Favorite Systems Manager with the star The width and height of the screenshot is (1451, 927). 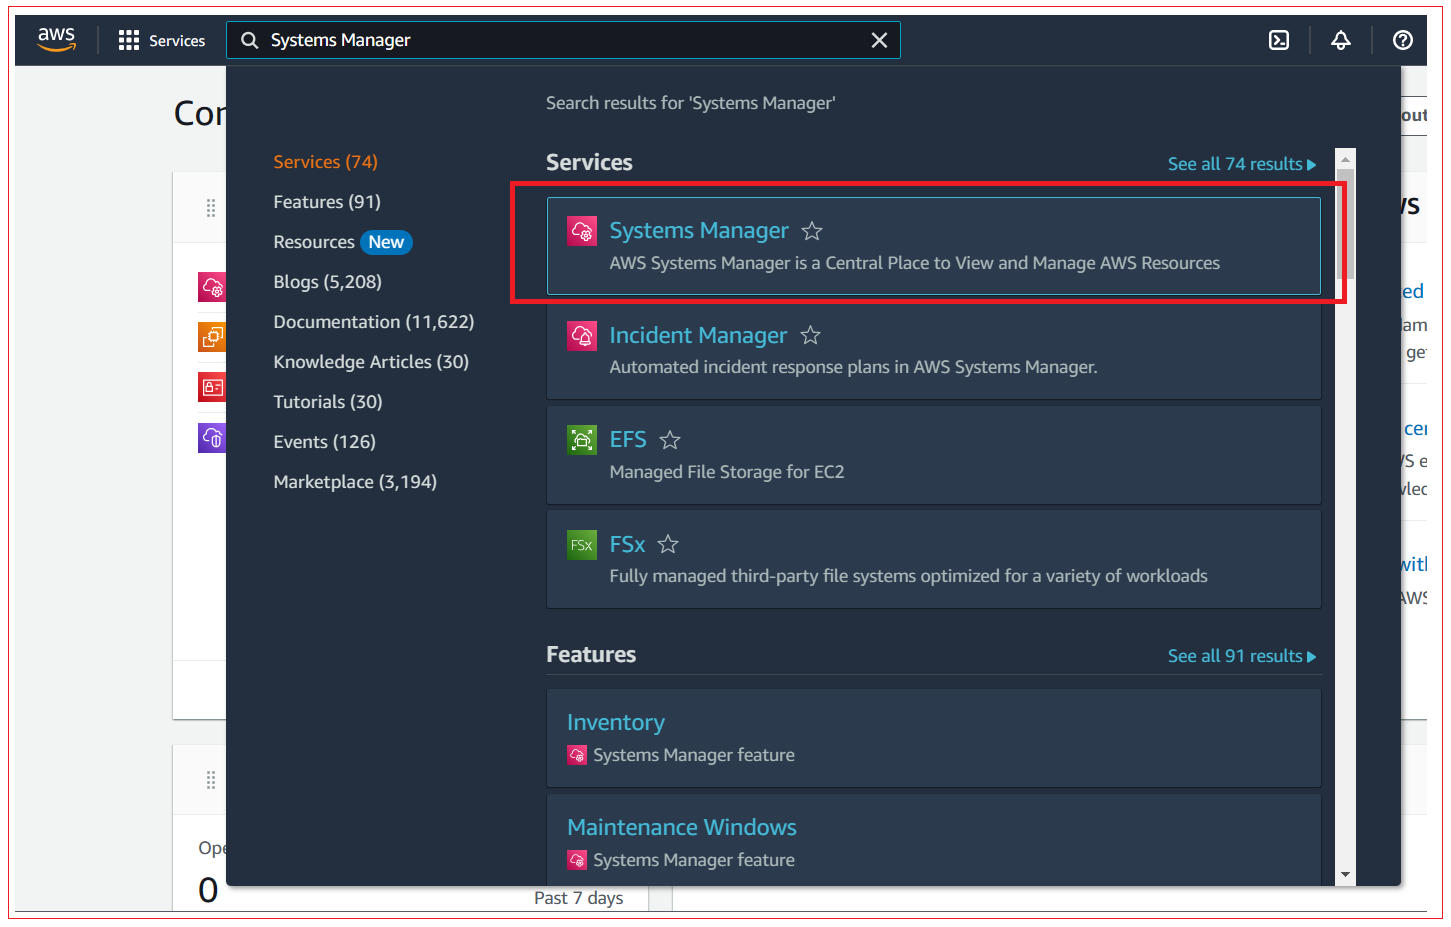pos(812,231)
